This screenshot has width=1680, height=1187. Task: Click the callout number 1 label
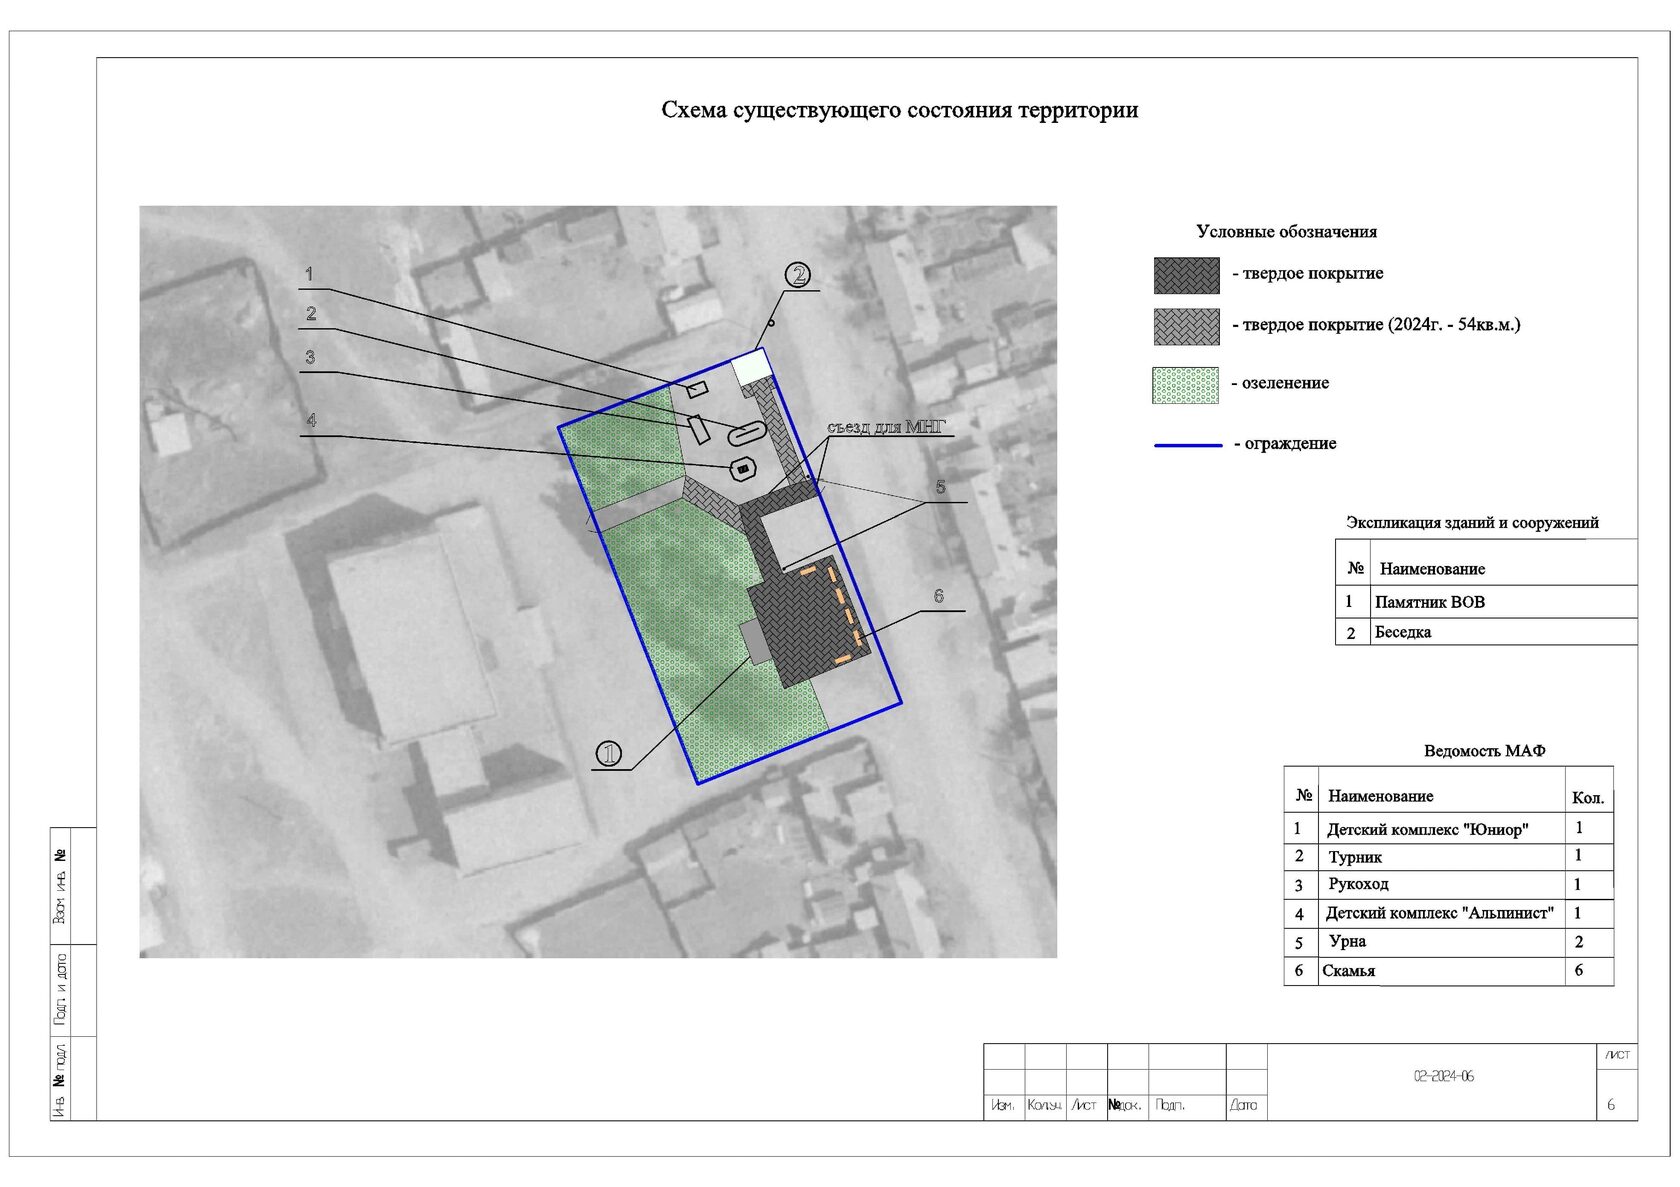coord(309,274)
